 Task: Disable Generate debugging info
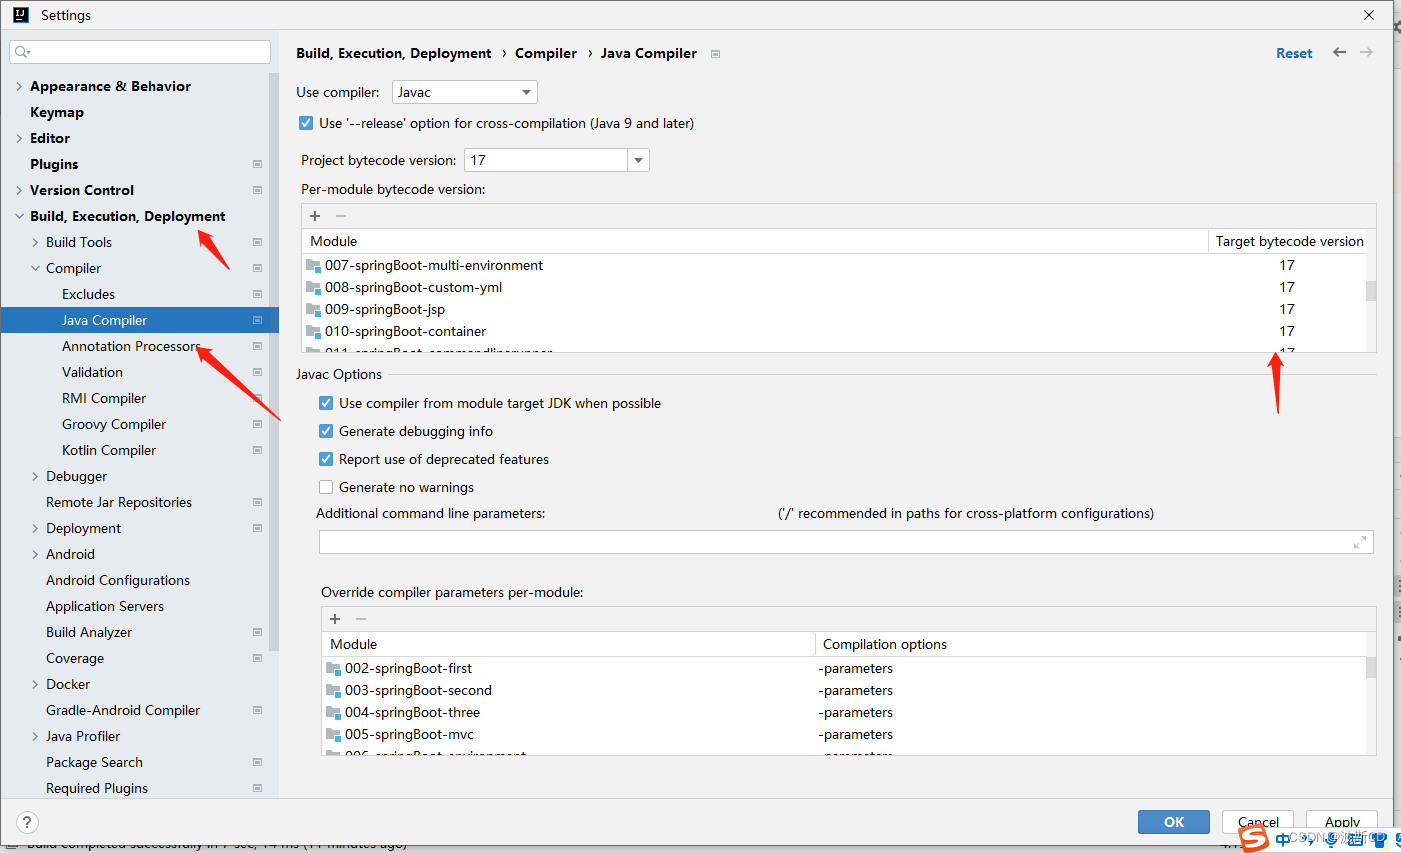coord(326,432)
